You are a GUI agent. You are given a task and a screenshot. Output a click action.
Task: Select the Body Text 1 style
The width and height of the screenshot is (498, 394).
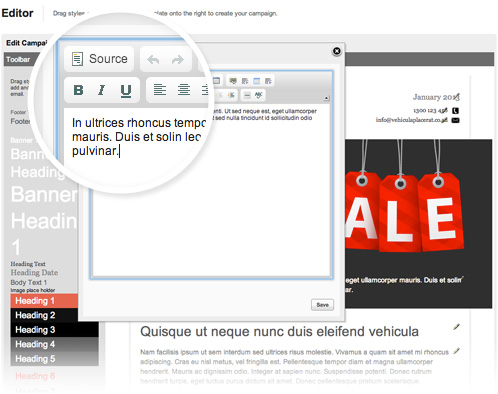[29, 282]
